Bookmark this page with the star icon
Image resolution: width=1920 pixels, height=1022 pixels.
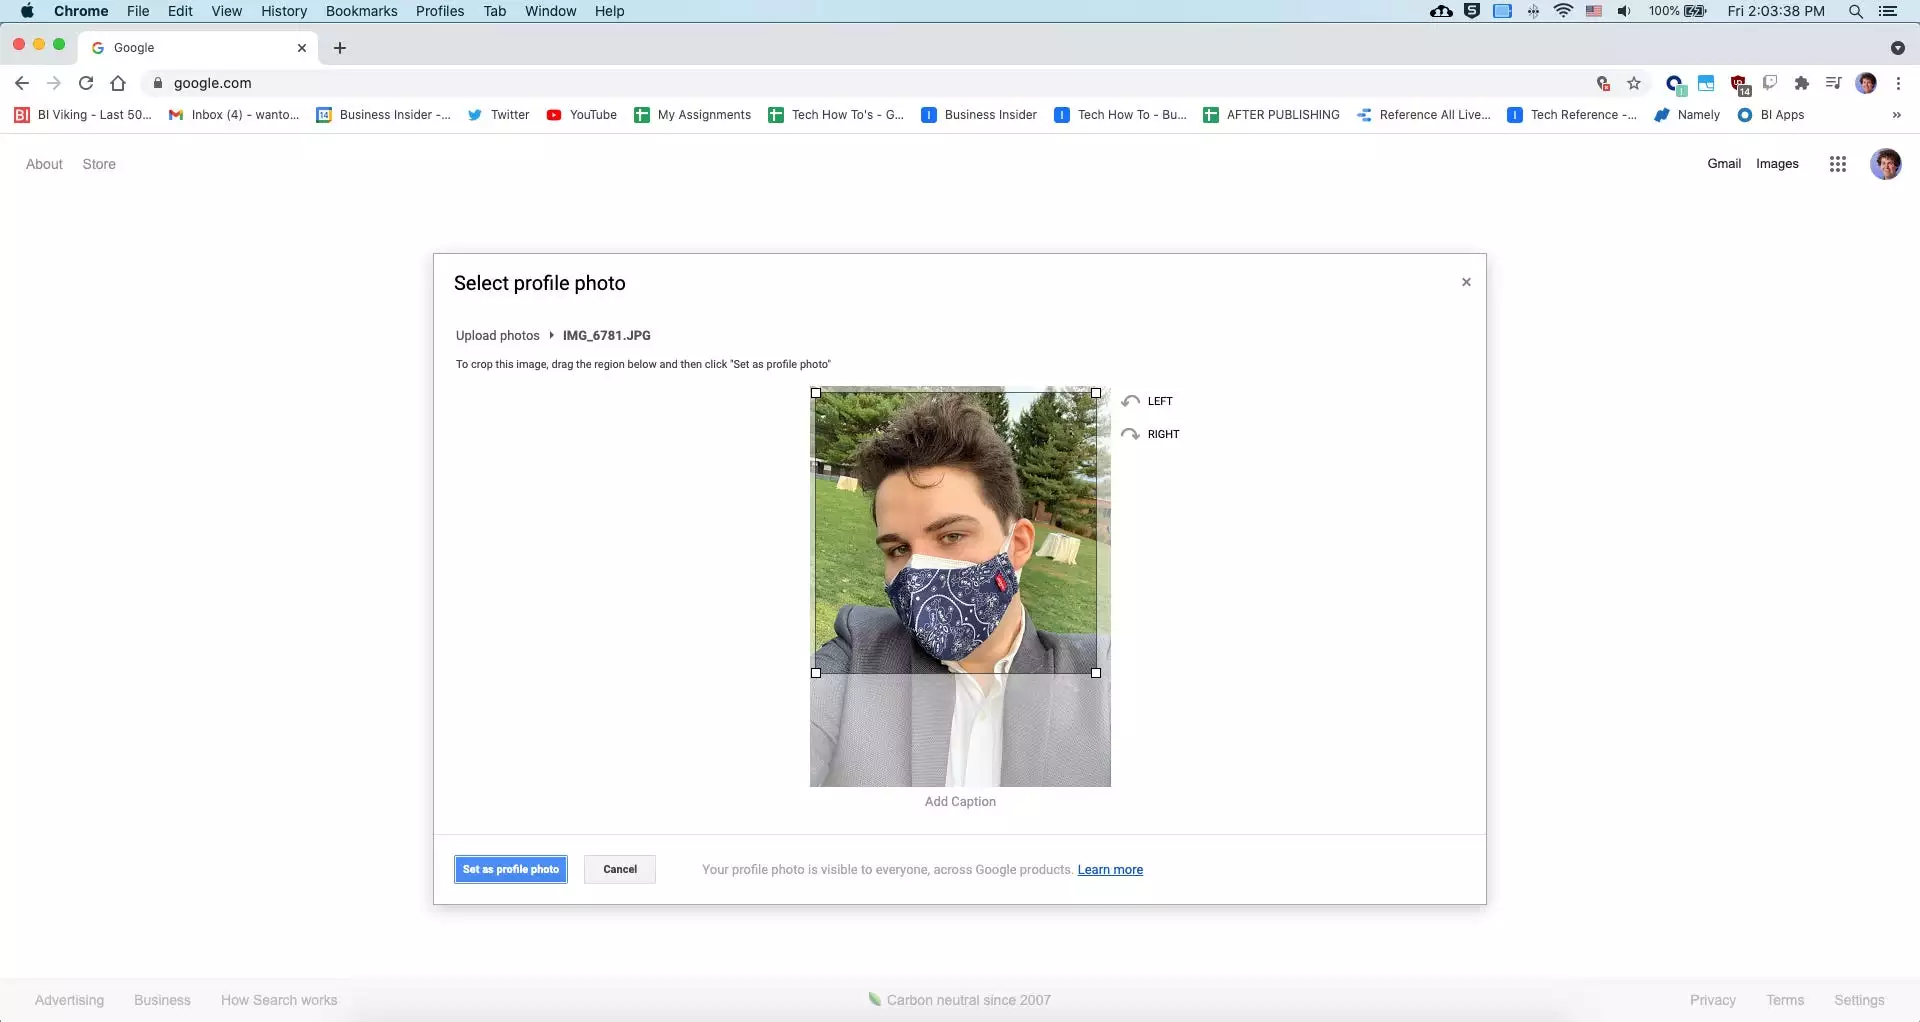coord(1634,83)
